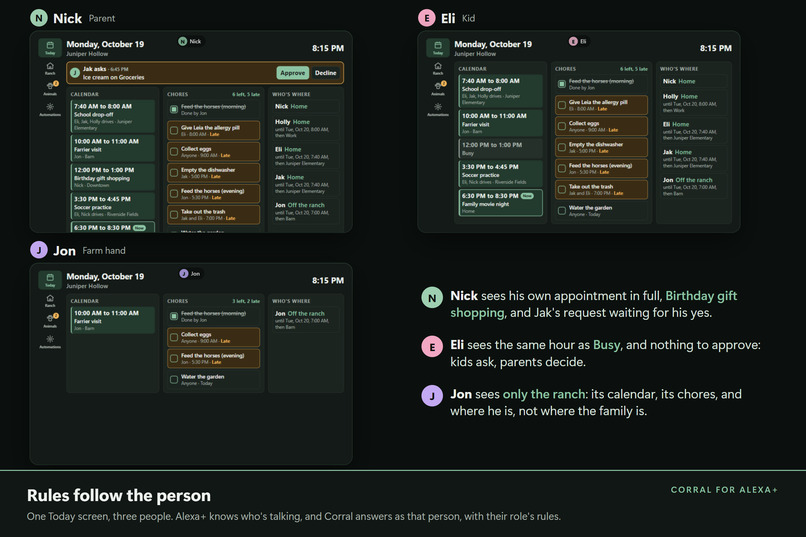Click the Nick user chip in Nick's panel header
This screenshot has width=806, height=537.
click(x=190, y=41)
